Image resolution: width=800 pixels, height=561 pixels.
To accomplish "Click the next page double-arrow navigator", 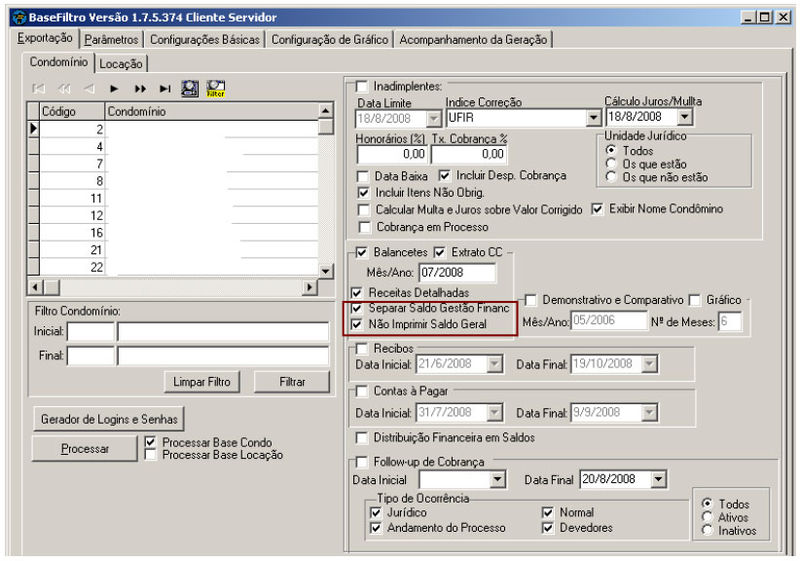I will click(x=140, y=89).
